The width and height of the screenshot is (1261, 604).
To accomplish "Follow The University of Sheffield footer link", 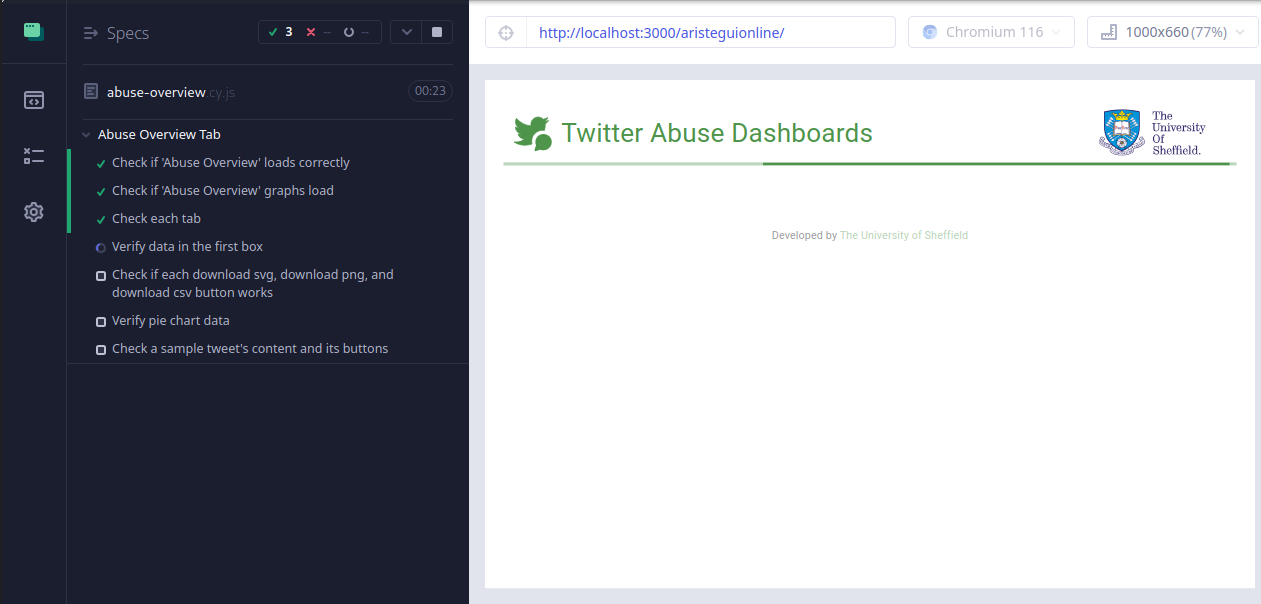I will pyautogui.click(x=903, y=236).
